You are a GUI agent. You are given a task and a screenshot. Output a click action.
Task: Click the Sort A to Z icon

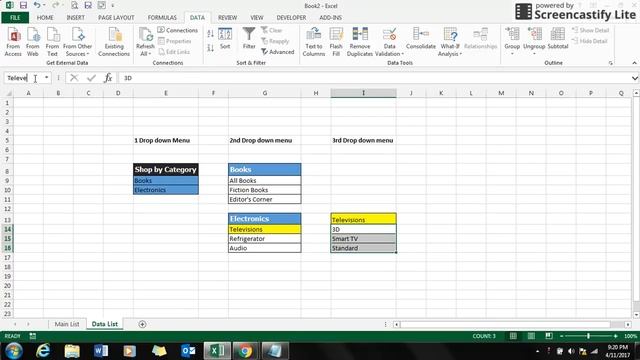click(x=211, y=34)
